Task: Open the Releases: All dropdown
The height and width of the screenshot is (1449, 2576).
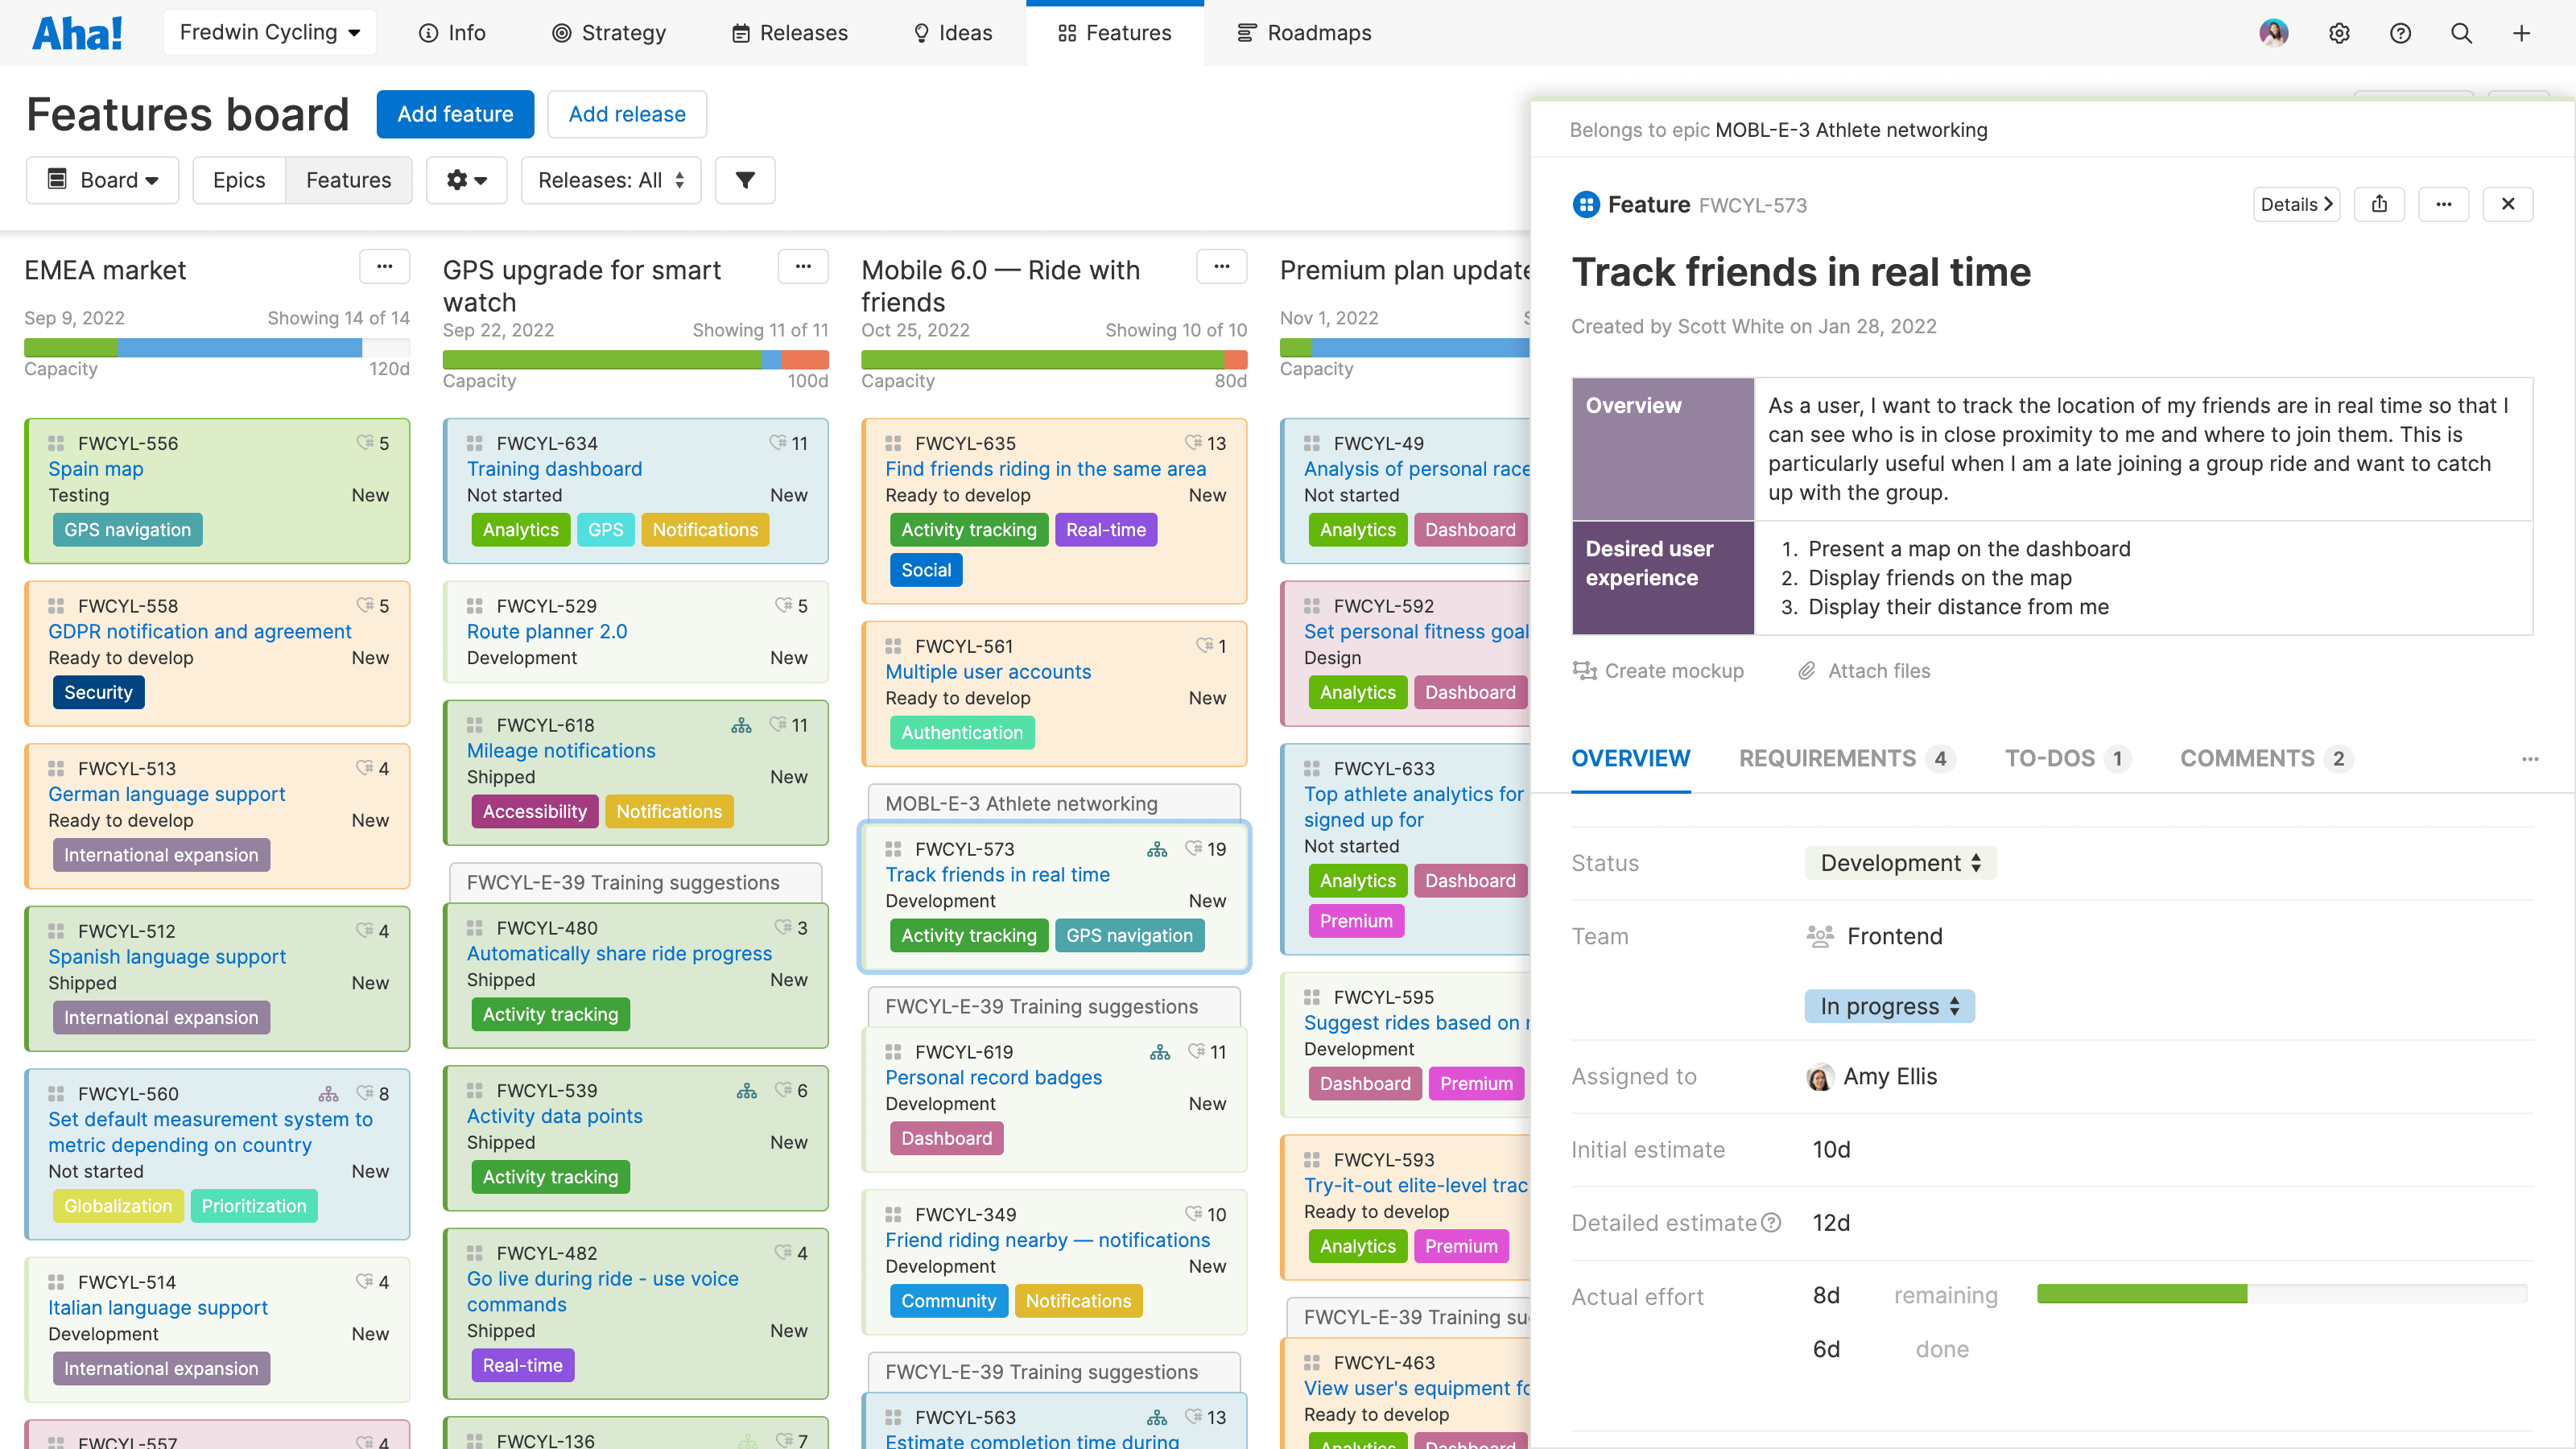Action: pos(610,180)
